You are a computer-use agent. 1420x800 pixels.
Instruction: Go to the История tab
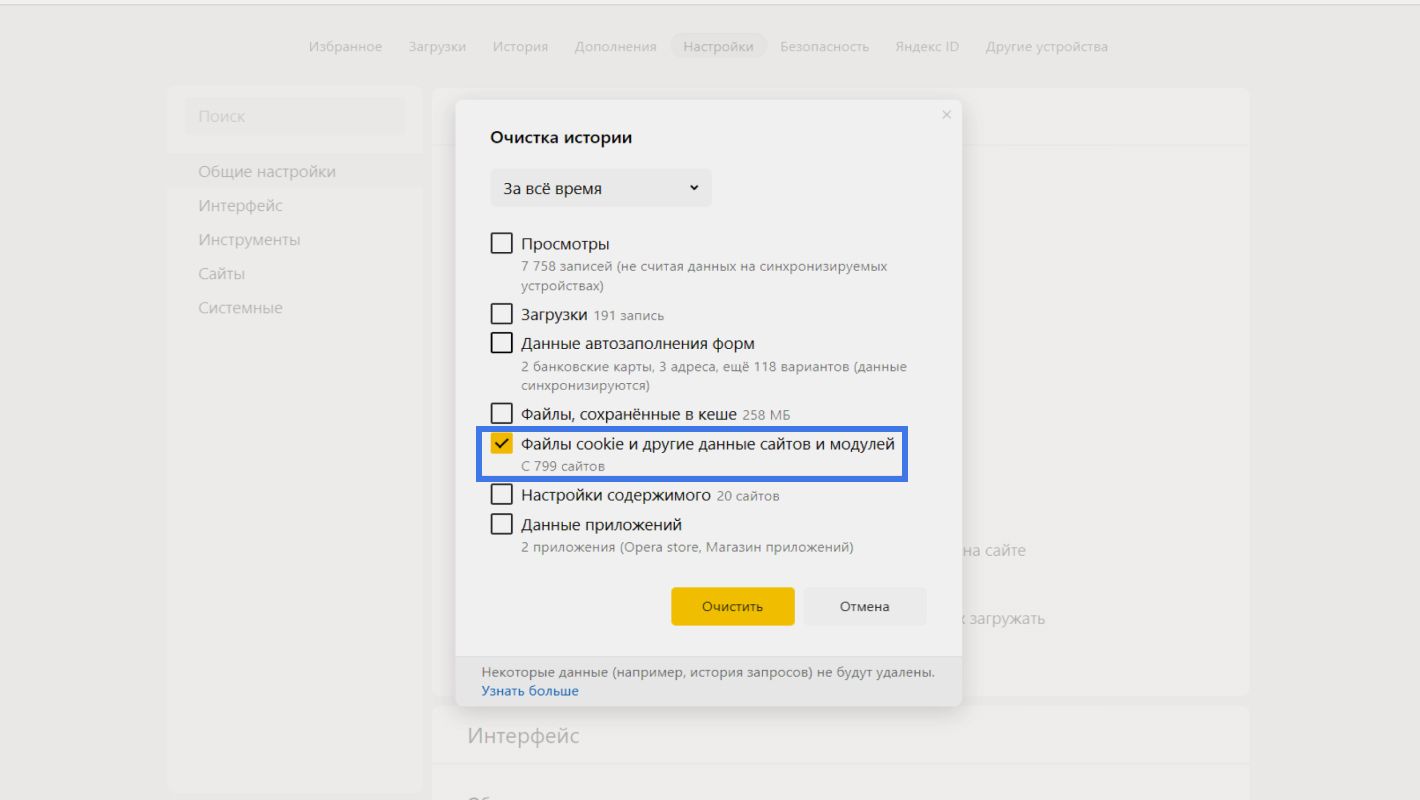coord(520,47)
